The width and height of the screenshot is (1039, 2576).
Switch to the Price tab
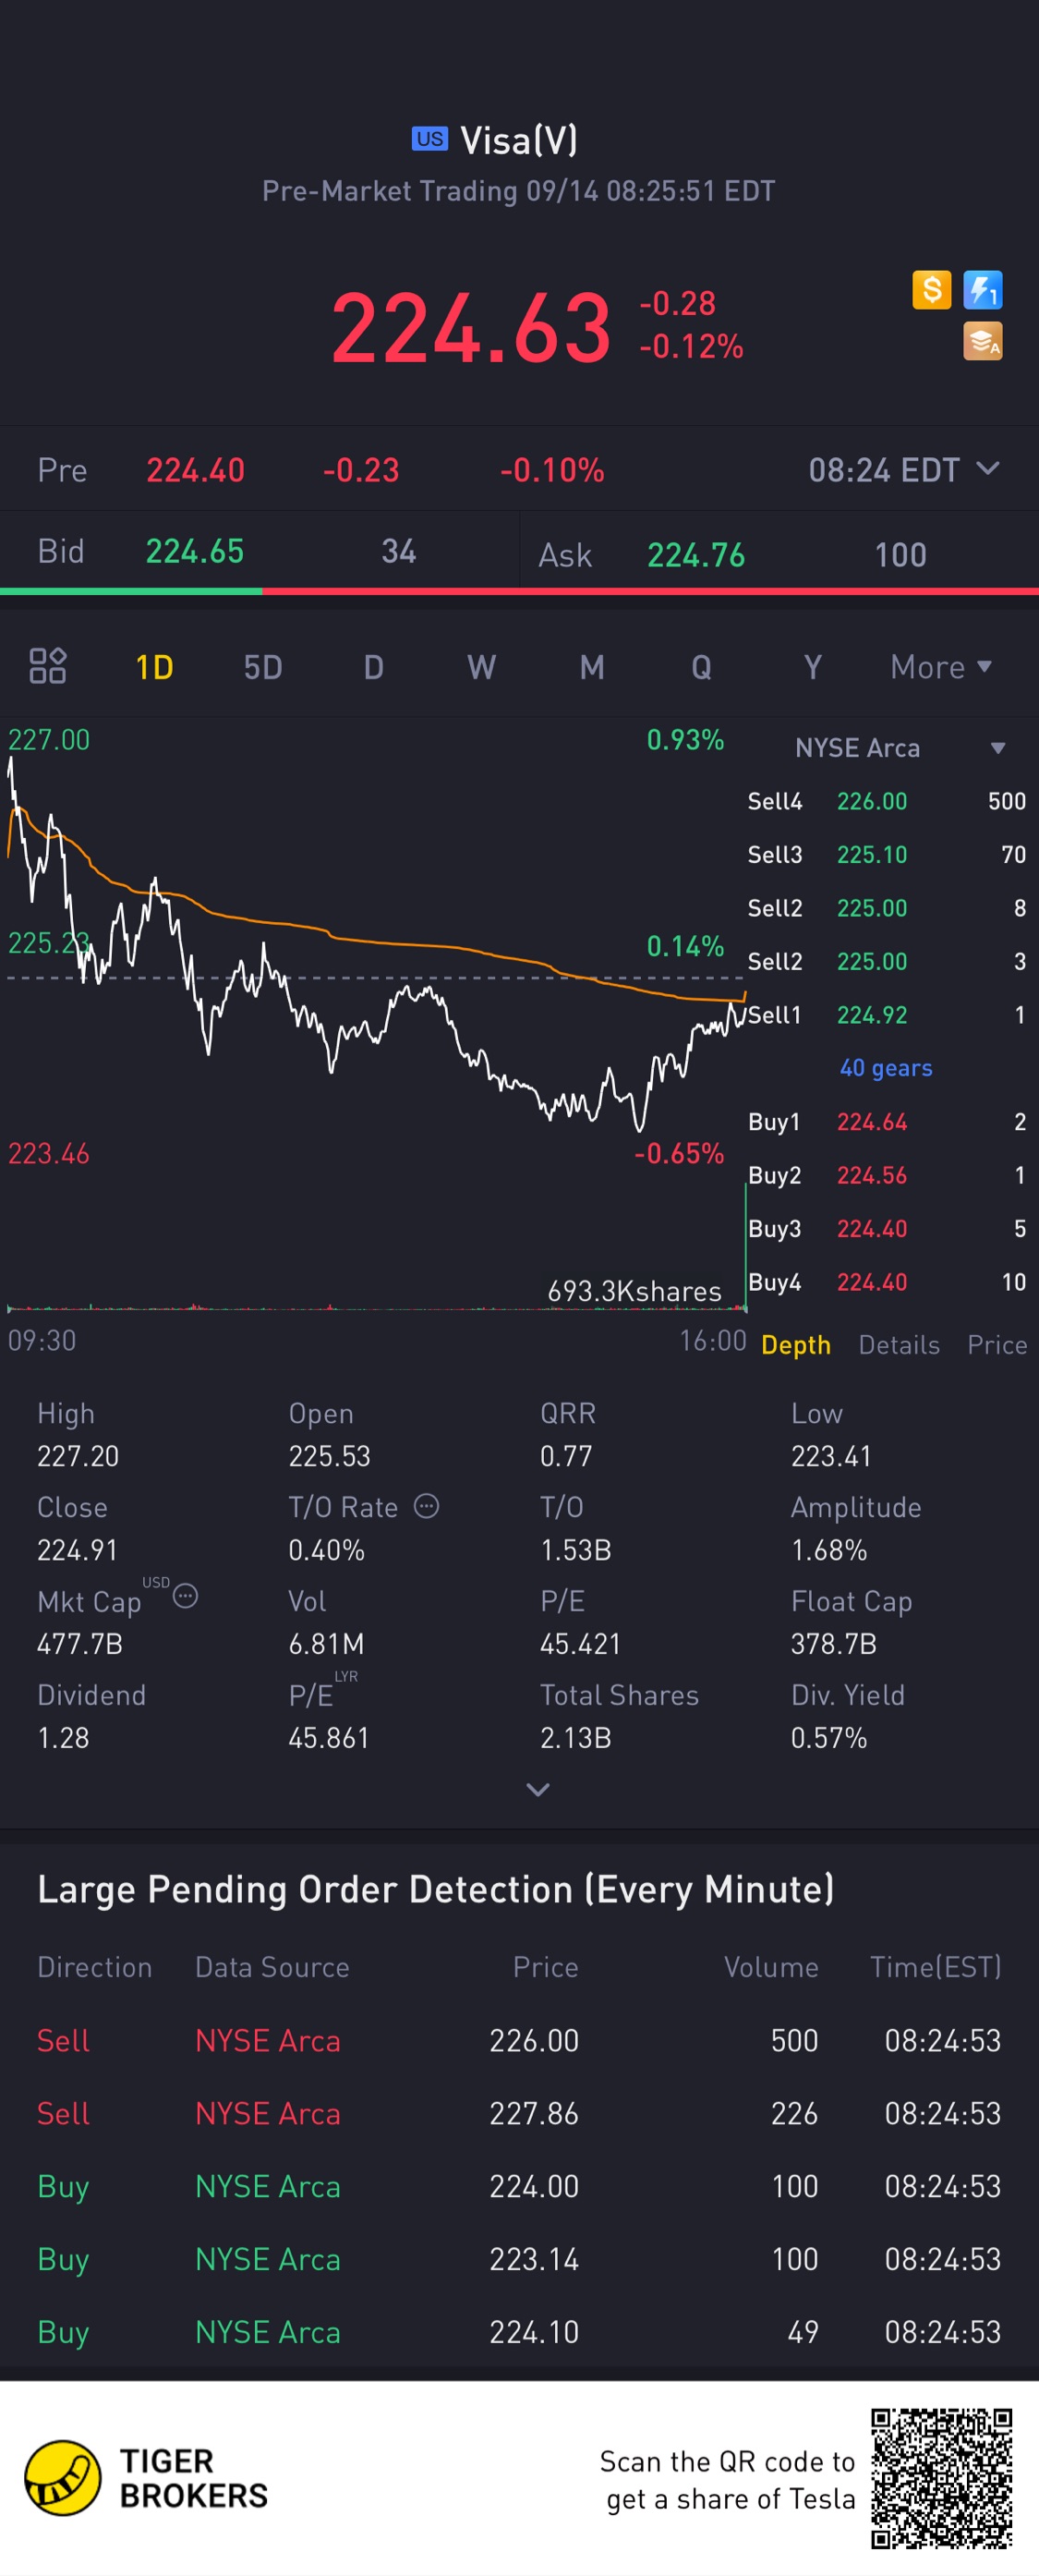coord(996,1345)
